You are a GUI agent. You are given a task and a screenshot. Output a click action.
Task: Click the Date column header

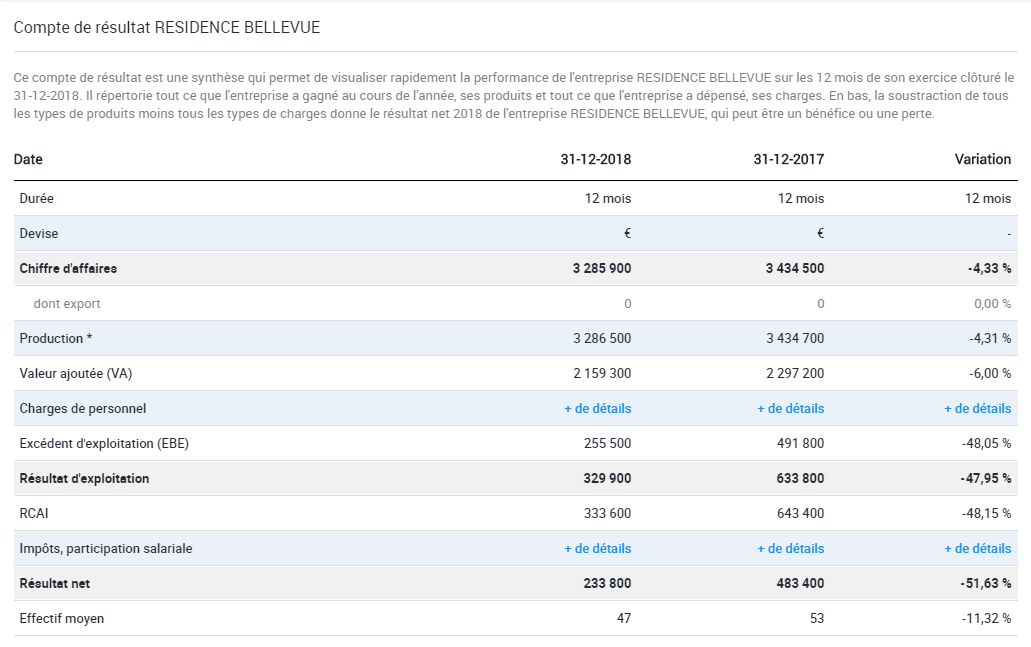pos(28,159)
